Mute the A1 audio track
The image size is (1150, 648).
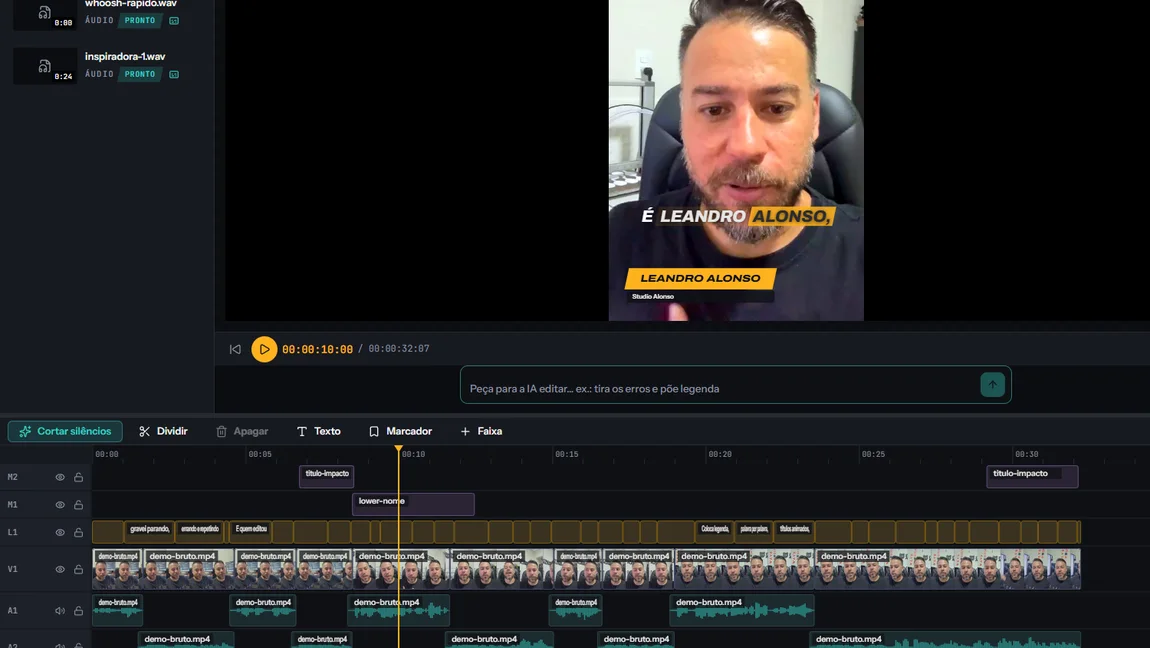[60, 611]
